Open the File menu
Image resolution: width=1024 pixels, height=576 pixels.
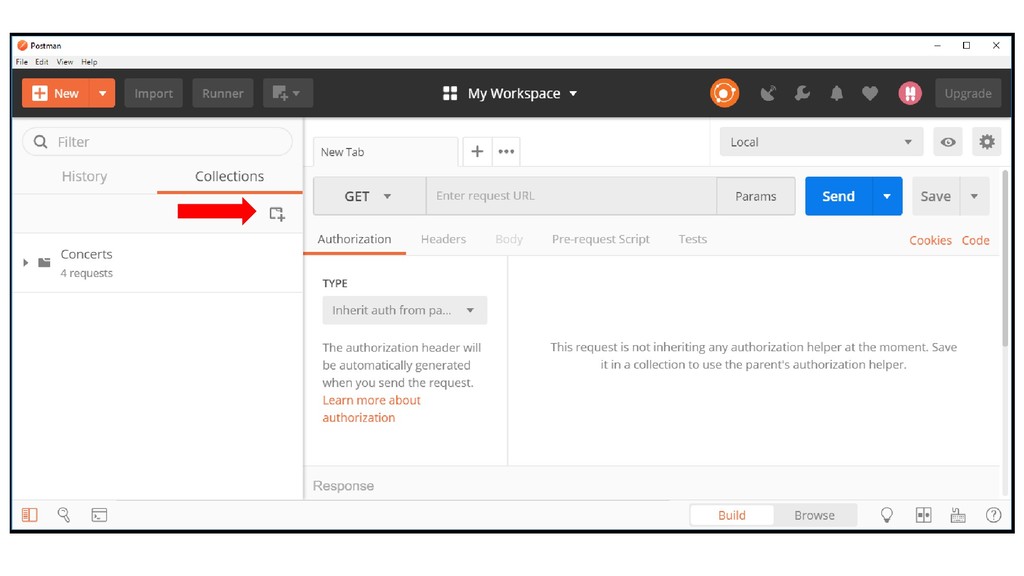(22, 62)
